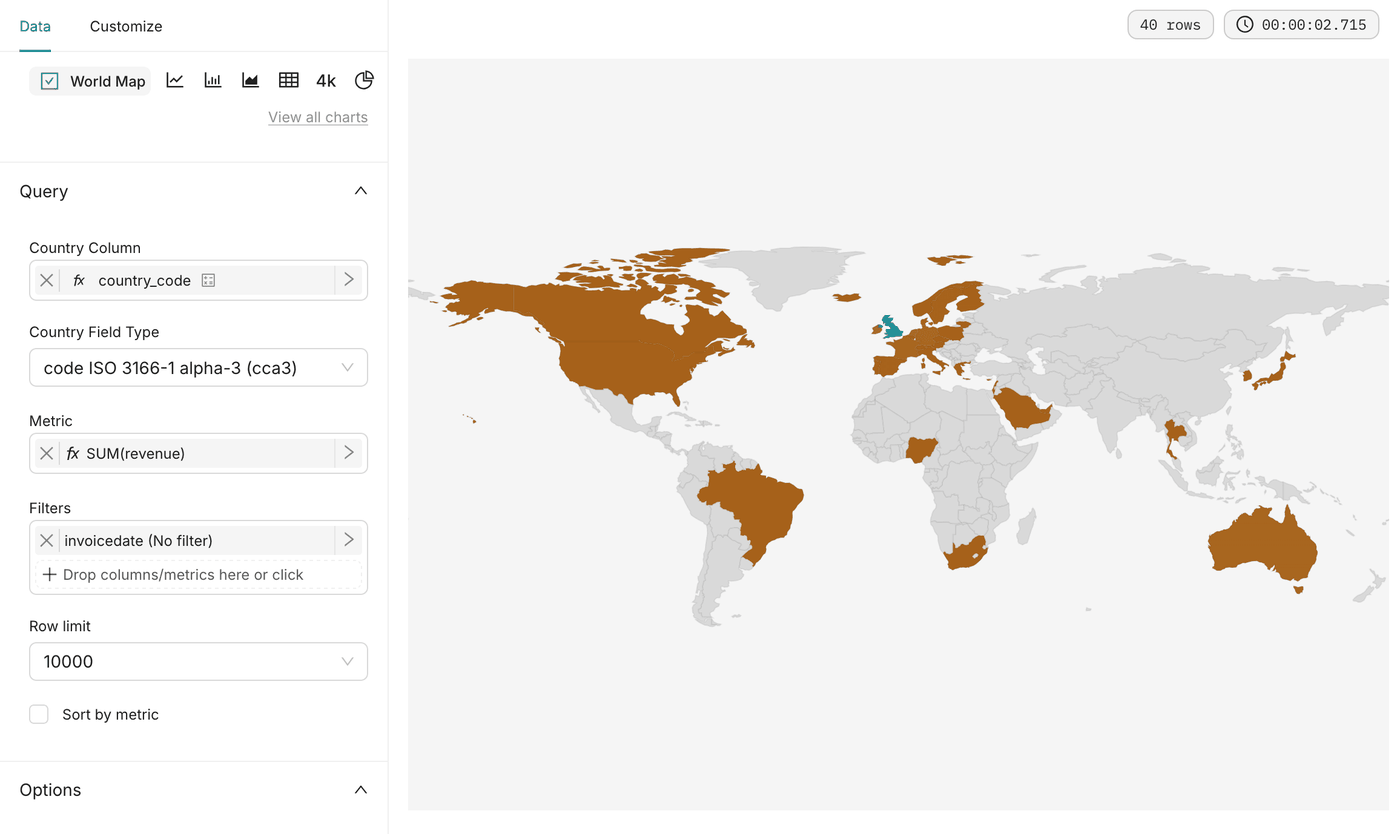Open SUM(revenue) metric options arrow

pyautogui.click(x=349, y=453)
